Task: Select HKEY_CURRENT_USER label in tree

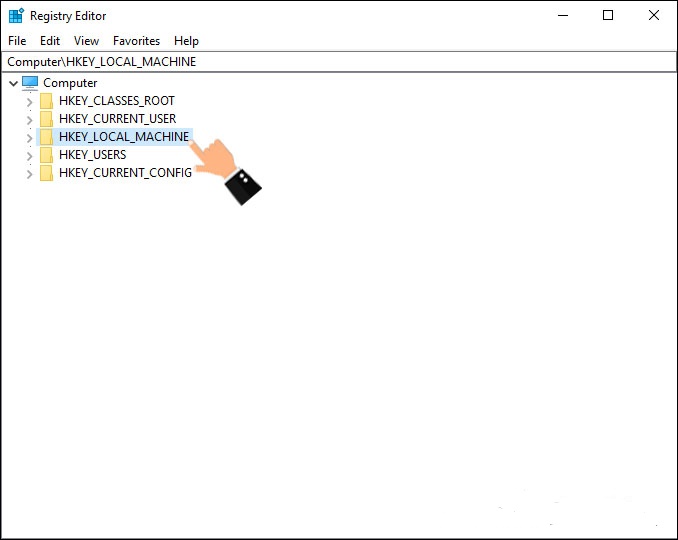Action: click(118, 118)
